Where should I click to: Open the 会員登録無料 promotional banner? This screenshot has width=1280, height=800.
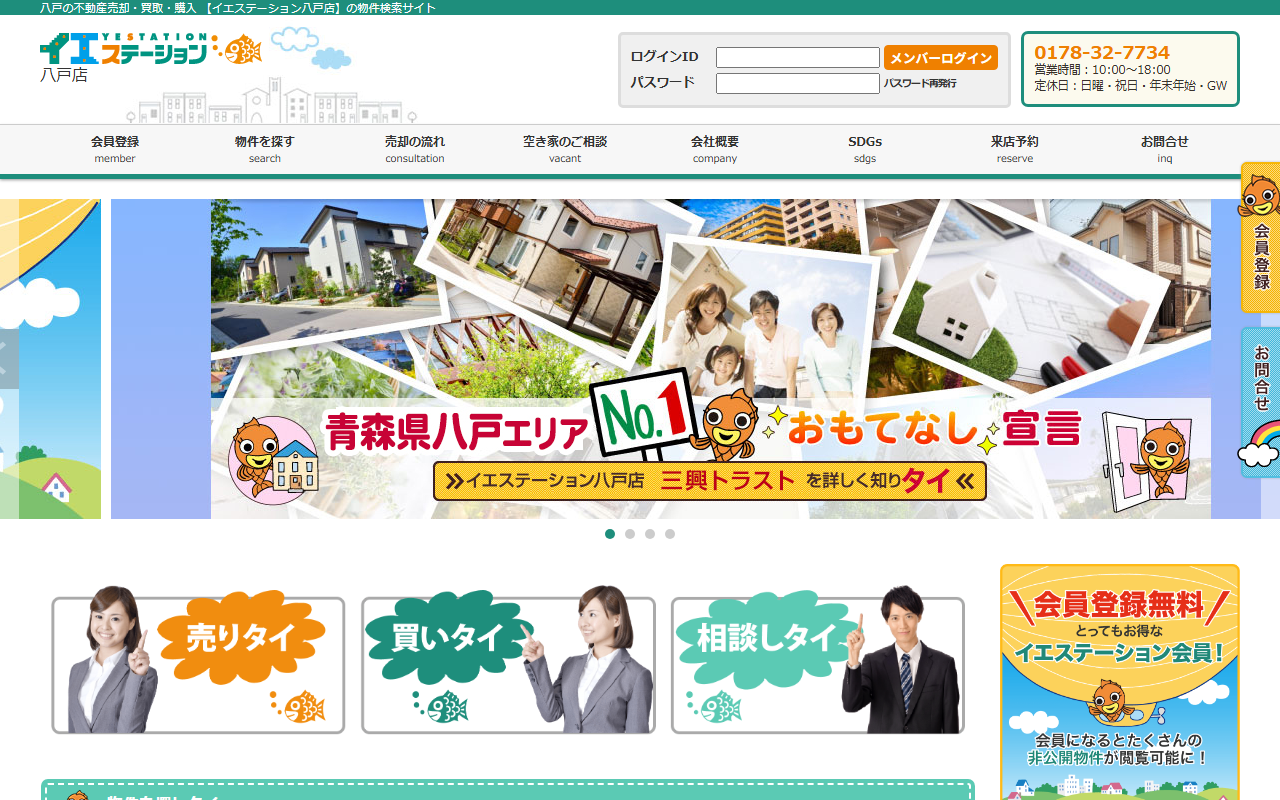(1120, 682)
